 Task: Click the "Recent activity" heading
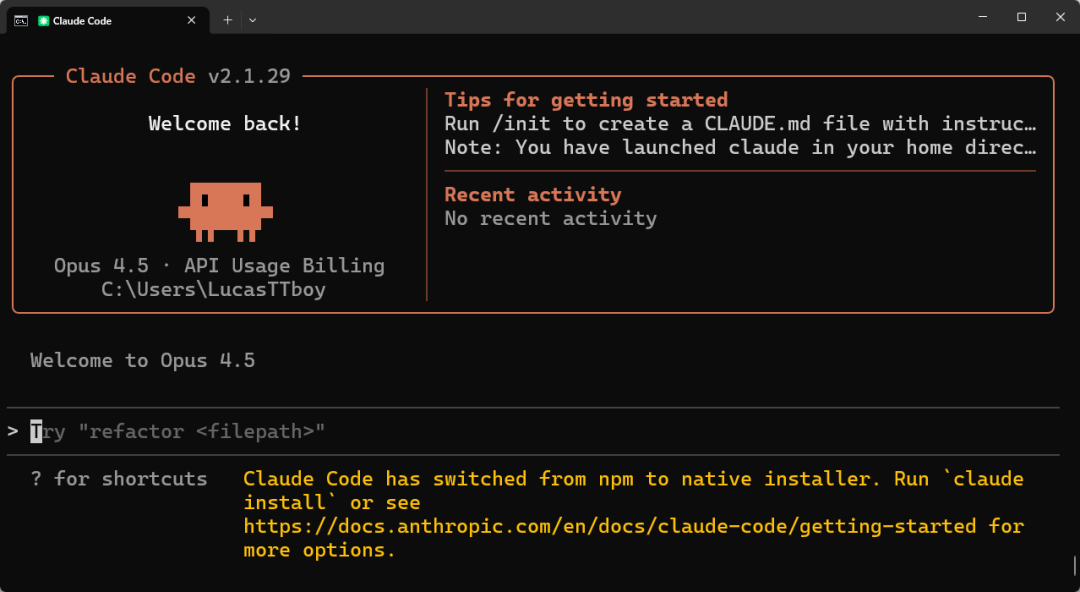(x=533, y=195)
